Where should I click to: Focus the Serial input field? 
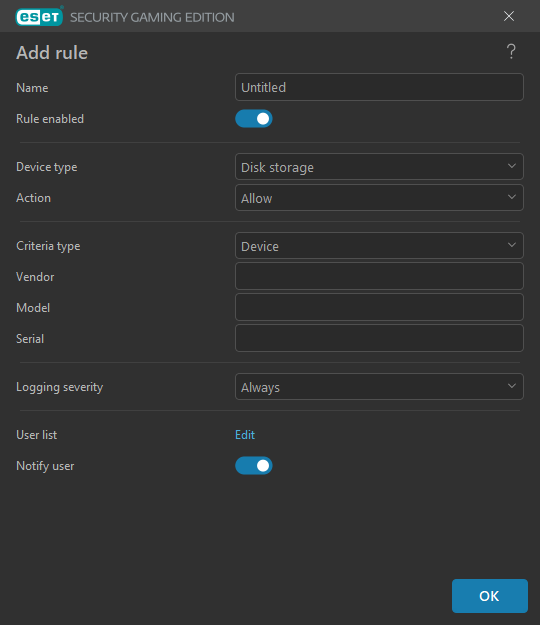[379, 338]
